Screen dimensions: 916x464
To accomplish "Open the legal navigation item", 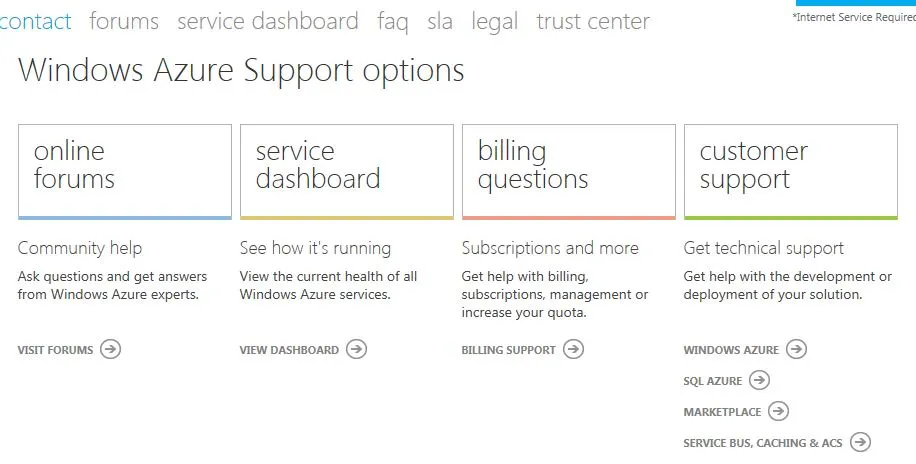I will [x=495, y=21].
